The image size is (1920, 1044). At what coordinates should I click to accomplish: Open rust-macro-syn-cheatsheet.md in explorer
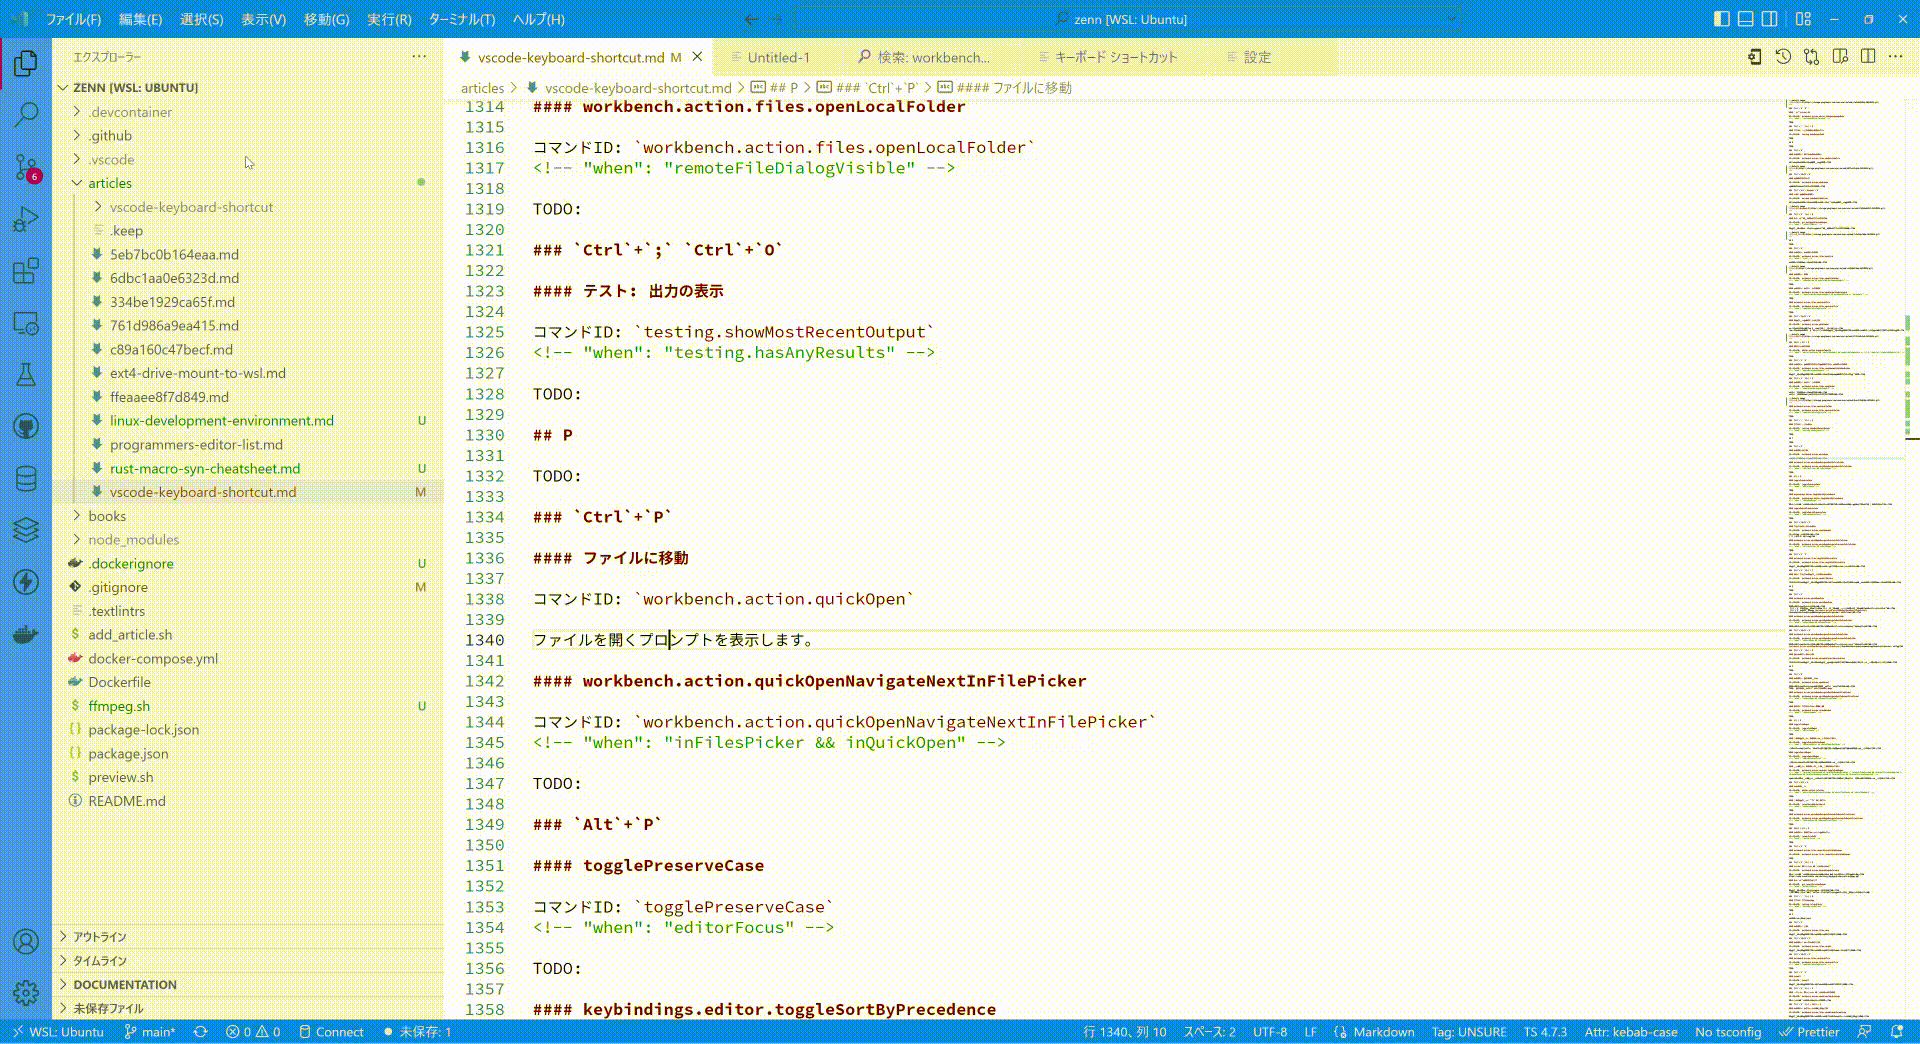205,468
